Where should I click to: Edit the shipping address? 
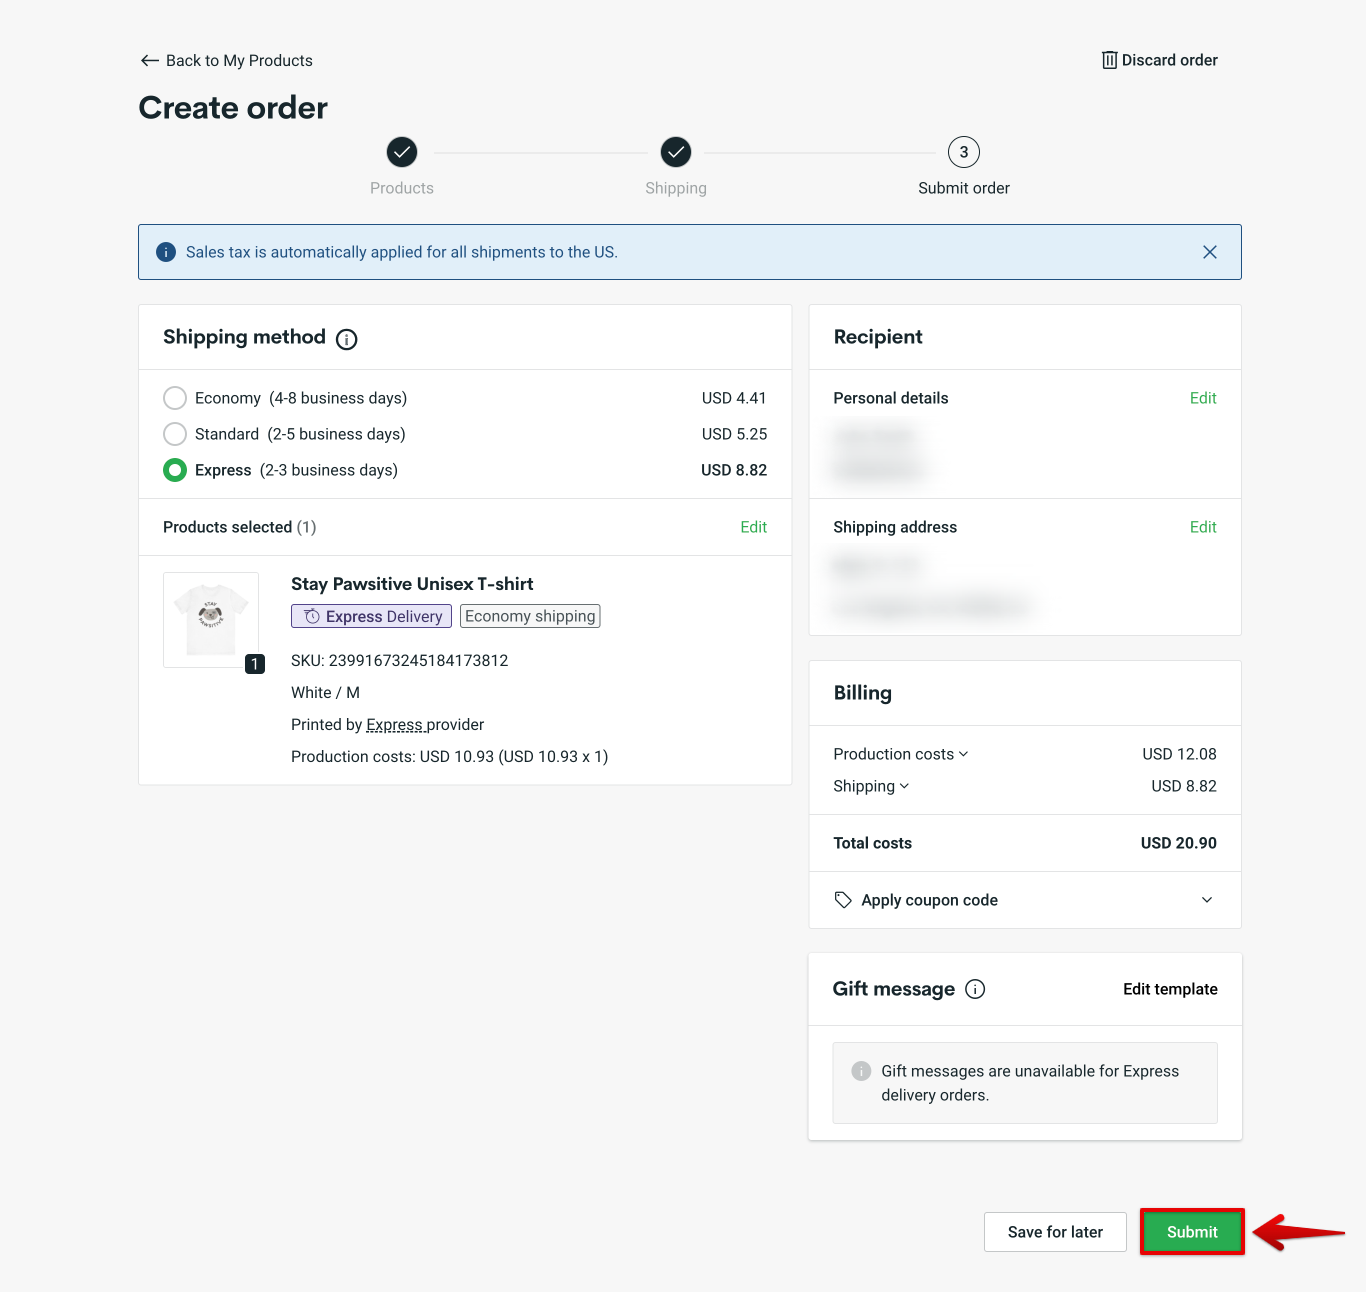[1203, 527]
